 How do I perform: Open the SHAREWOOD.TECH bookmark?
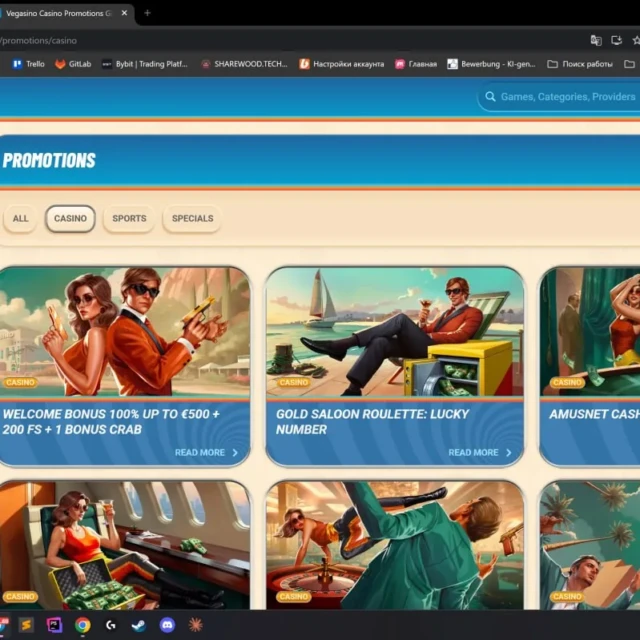coord(244,64)
